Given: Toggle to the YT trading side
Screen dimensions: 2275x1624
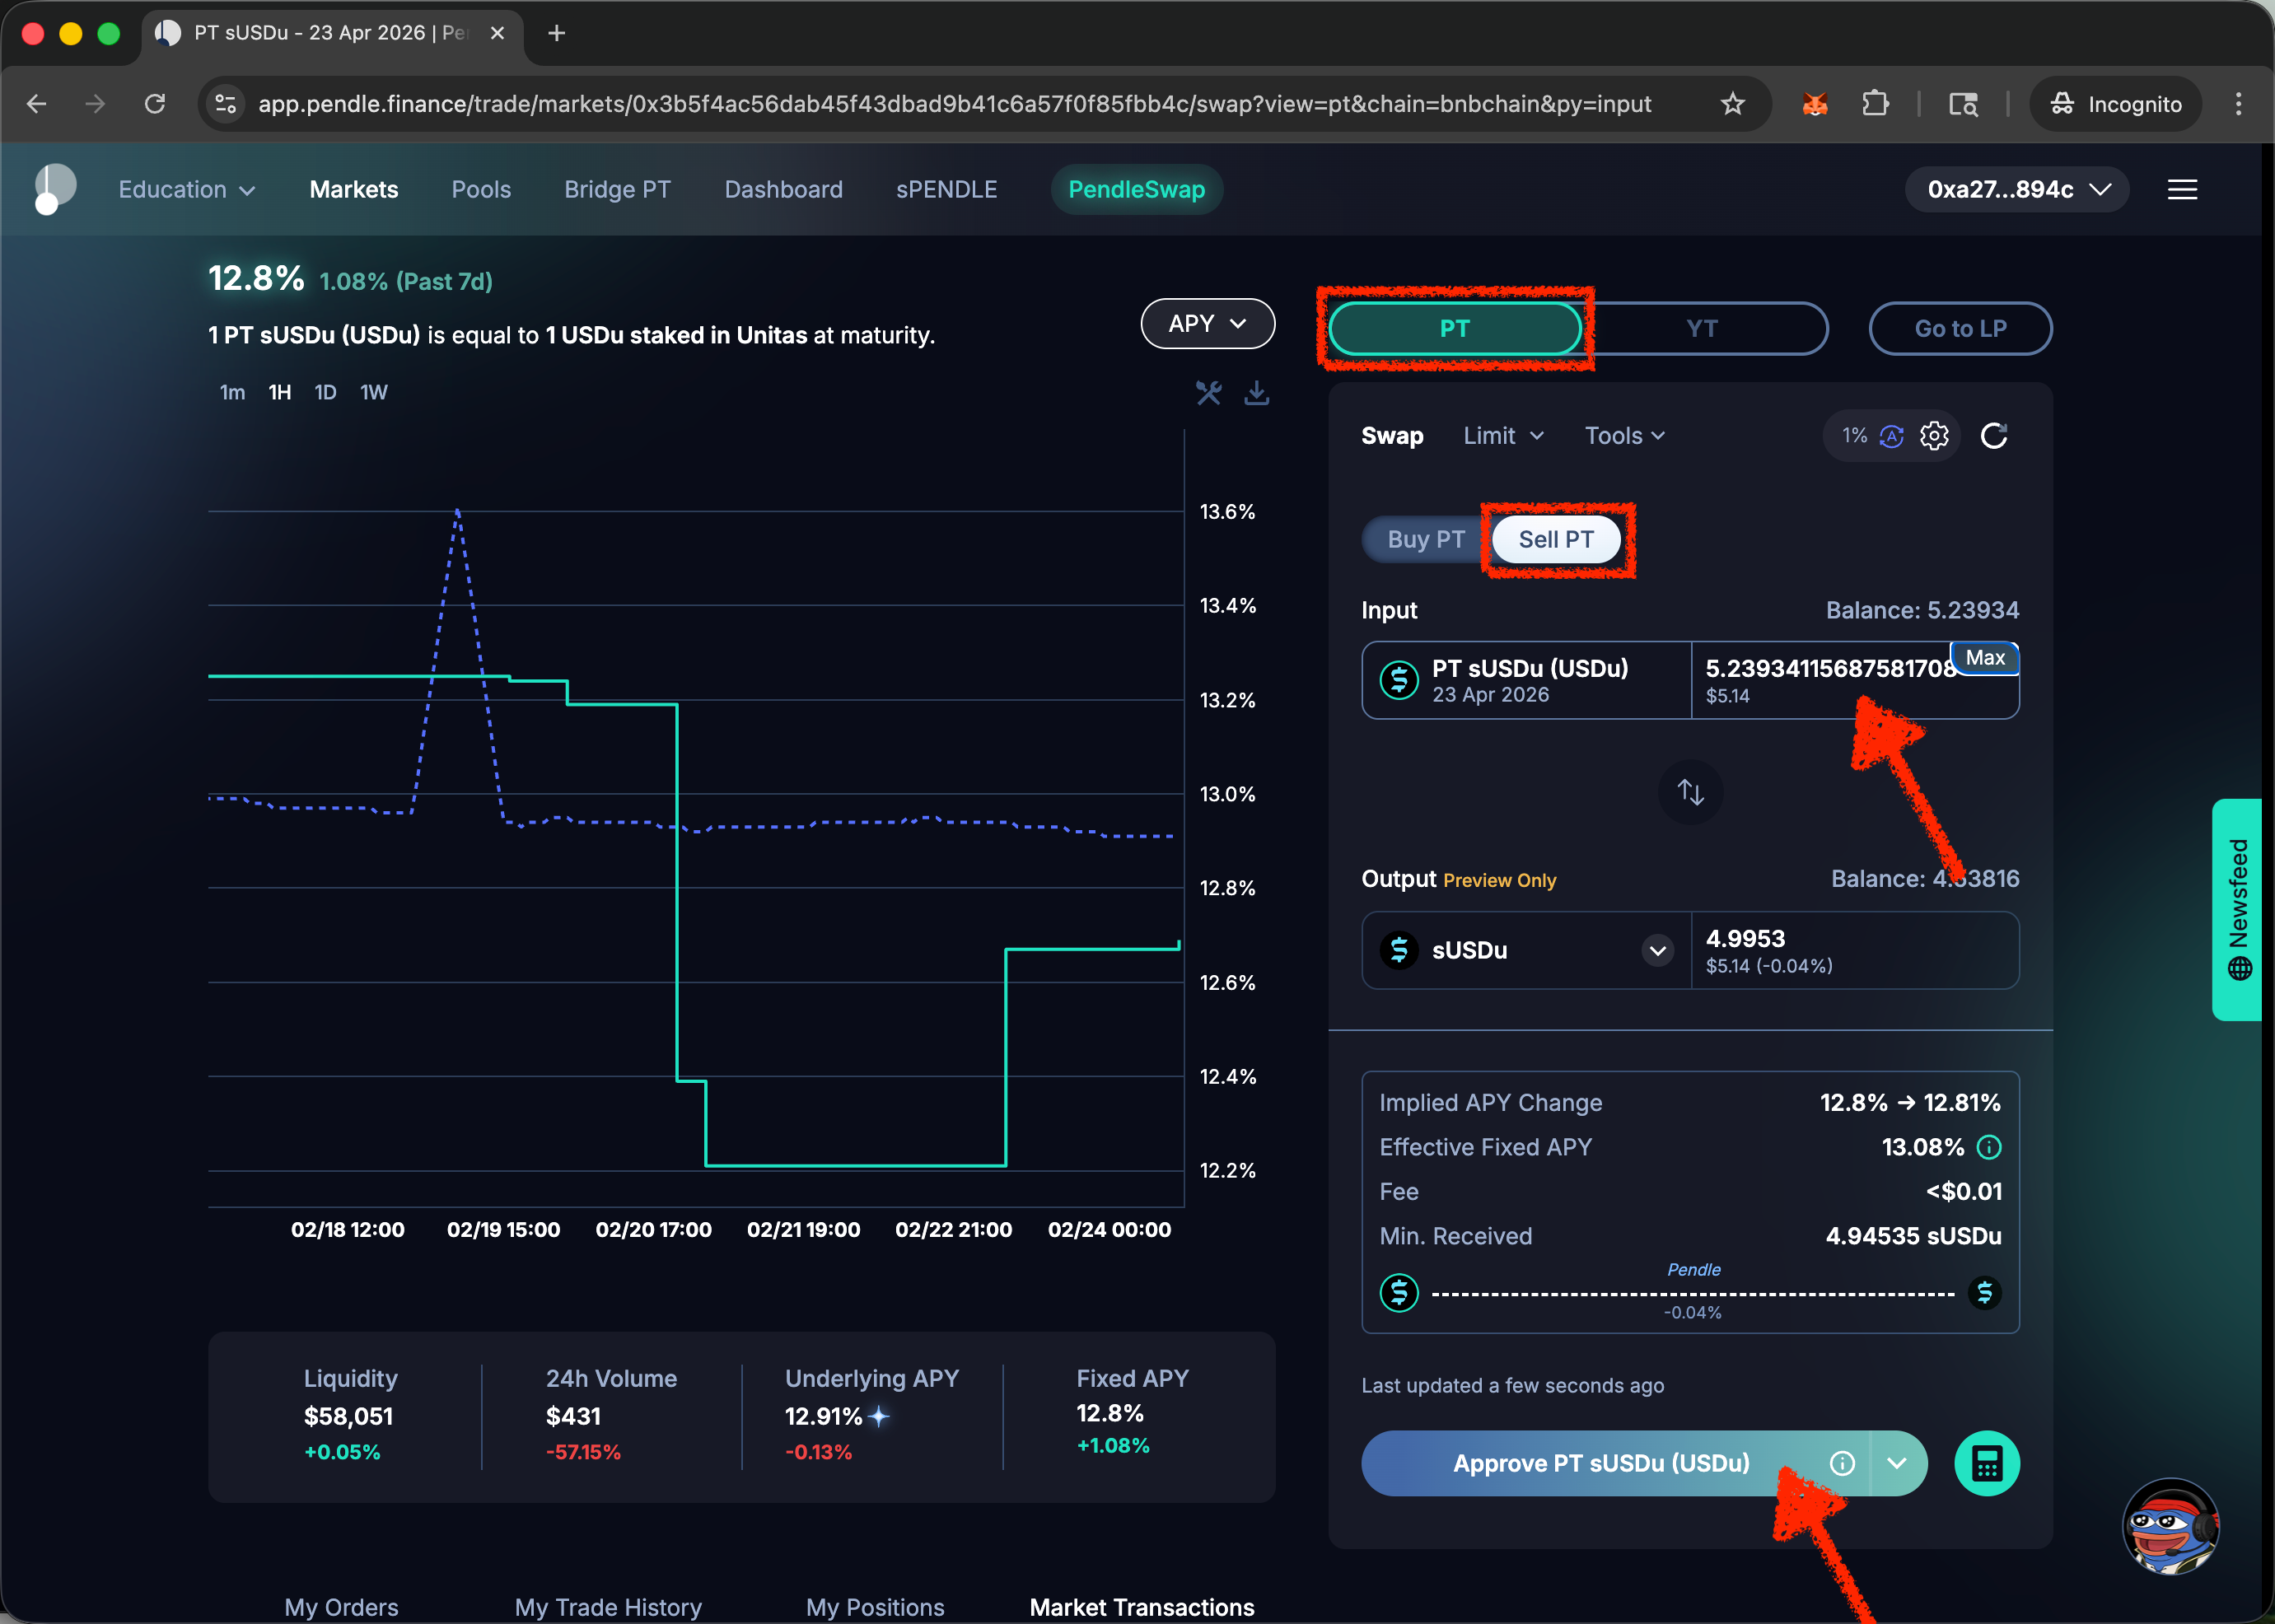Looking at the screenshot, I should point(1702,329).
